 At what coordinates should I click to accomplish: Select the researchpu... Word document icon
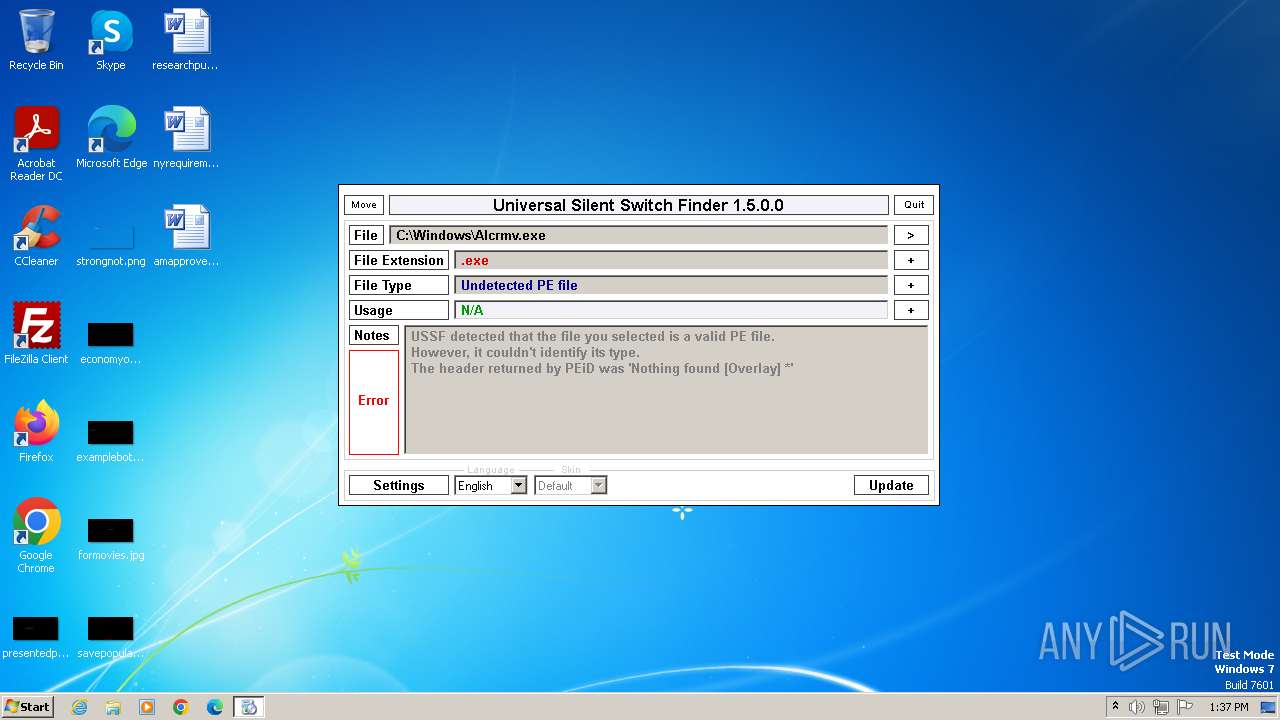[185, 40]
